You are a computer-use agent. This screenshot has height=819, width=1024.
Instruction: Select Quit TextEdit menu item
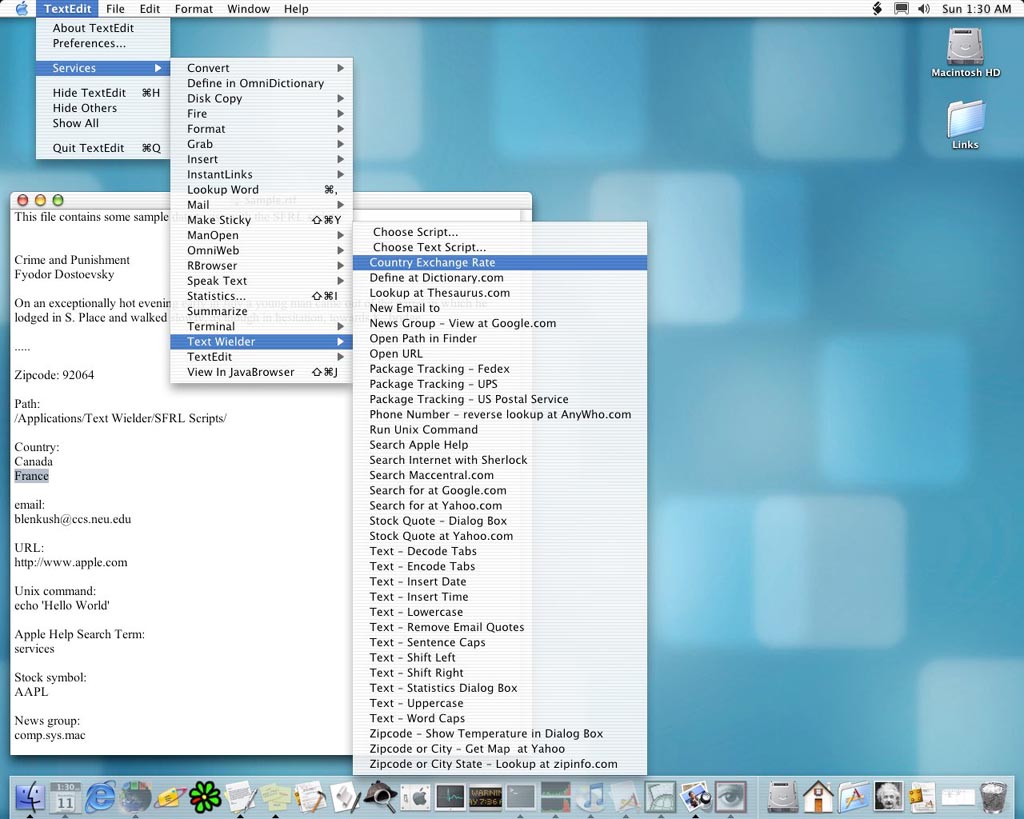pyautogui.click(x=103, y=148)
